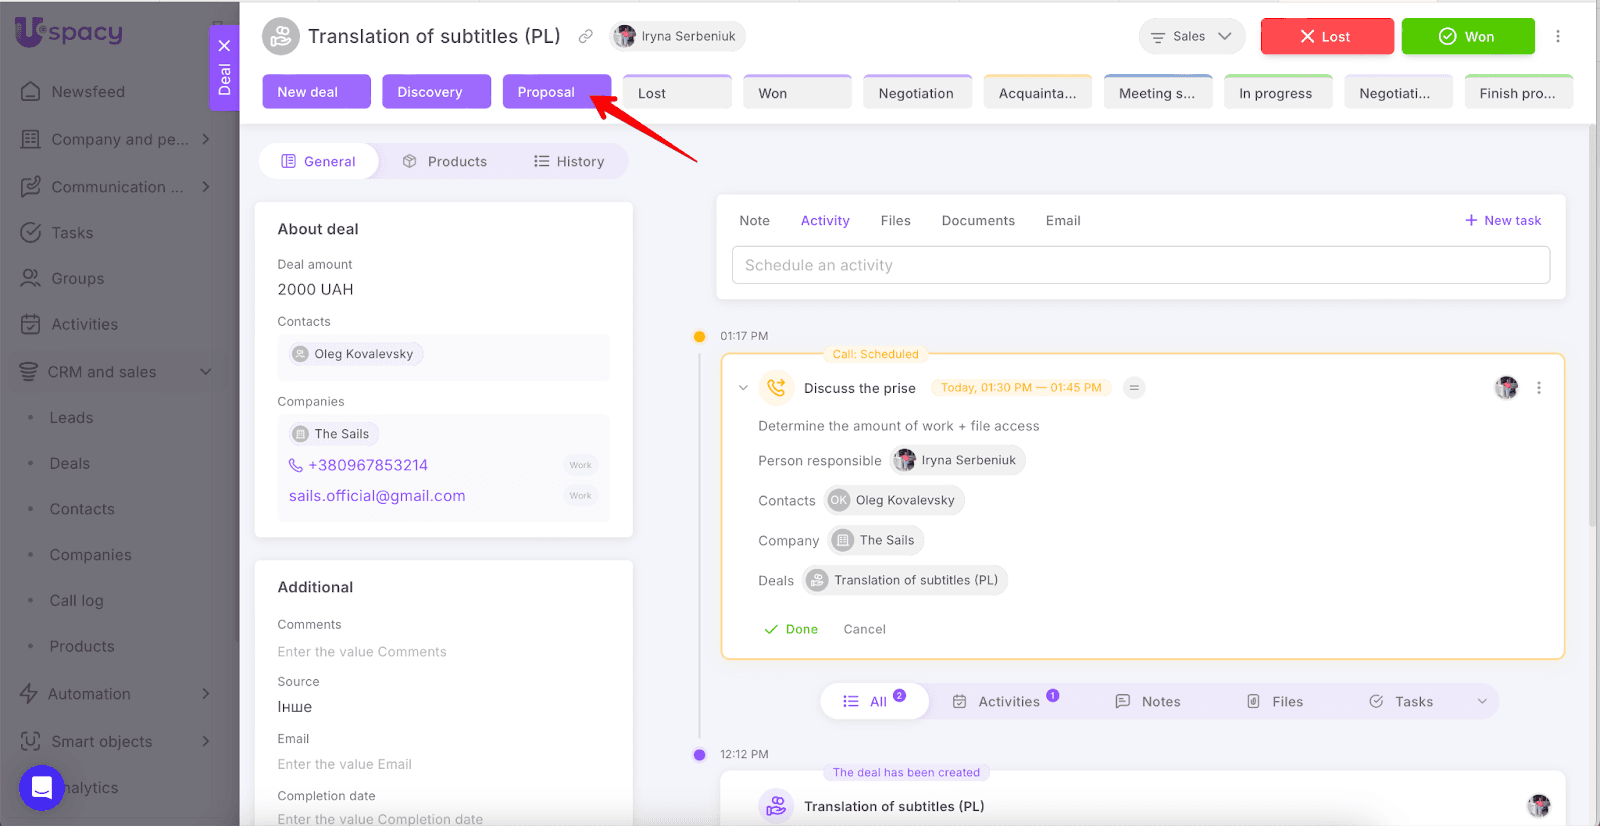This screenshot has height=826, width=1600.
Task: Open the chat support bubble icon
Action: [x=41, y=788]
